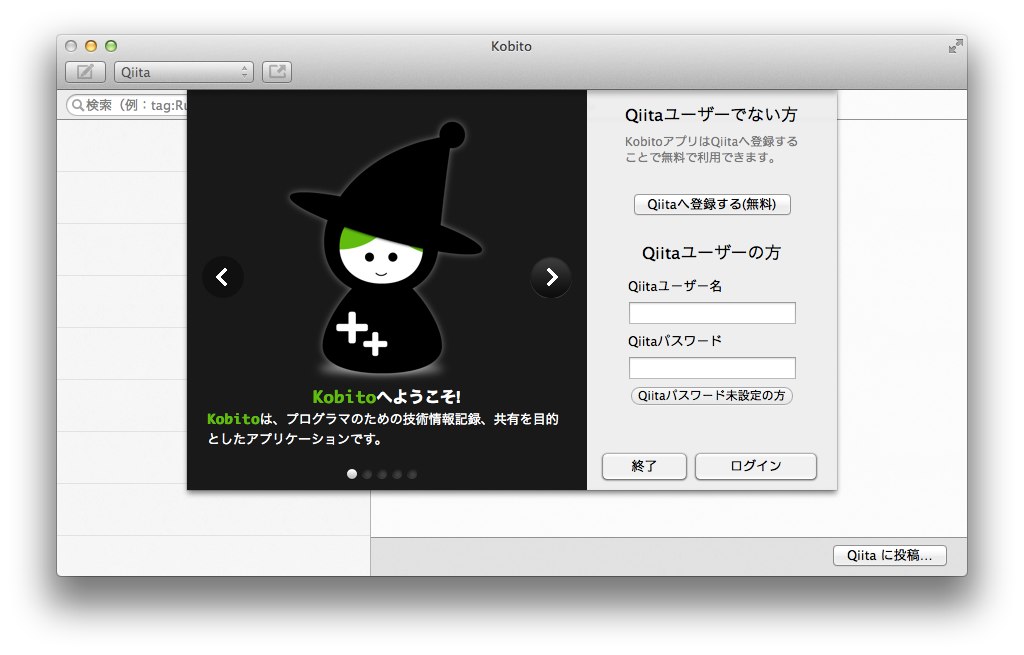The image size is (1024, 655).
Task: Click the Kobito window title
Action: pos(511,46)
